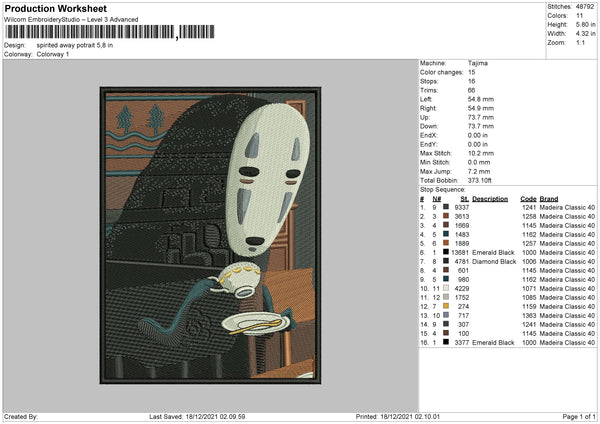The image size is (600, 424).
Task: Click "Madeira Classic 40" in stop row 8
Action: coord(567,271)
